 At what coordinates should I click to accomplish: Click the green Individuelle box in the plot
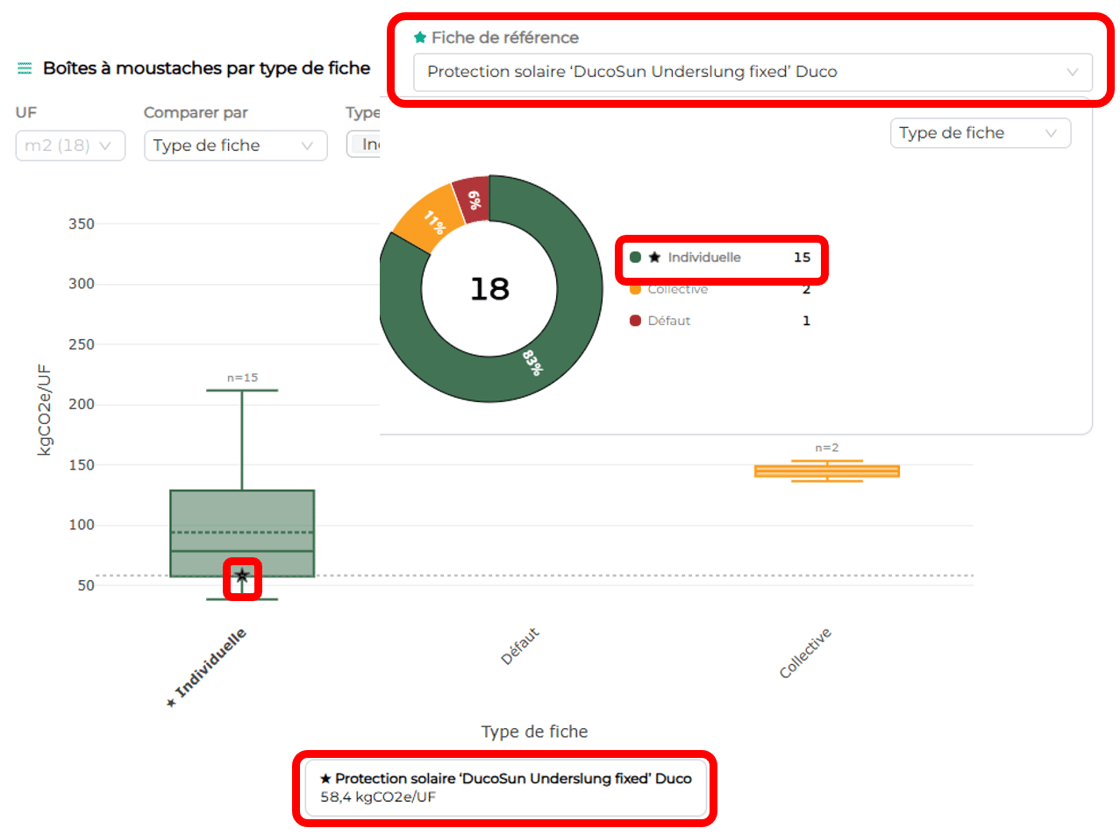242,533
